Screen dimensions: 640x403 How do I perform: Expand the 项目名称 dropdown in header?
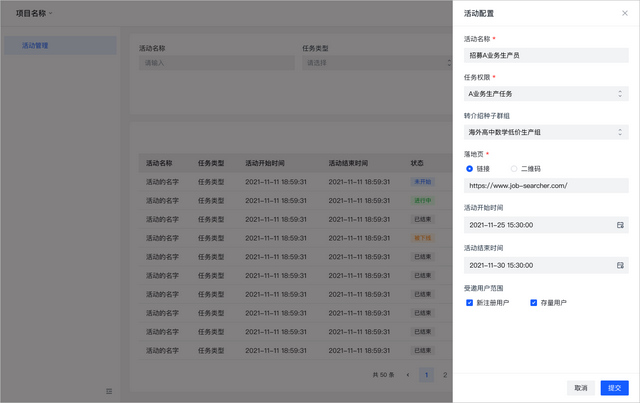tap(34, 13)
